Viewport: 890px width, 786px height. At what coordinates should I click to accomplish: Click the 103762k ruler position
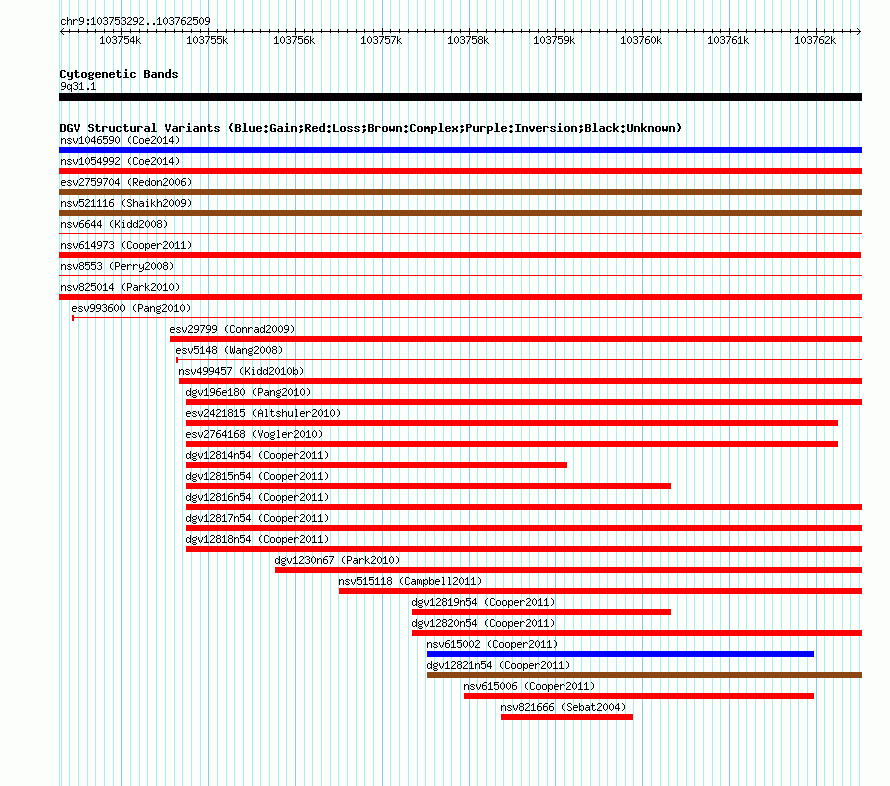pos(815,40)
